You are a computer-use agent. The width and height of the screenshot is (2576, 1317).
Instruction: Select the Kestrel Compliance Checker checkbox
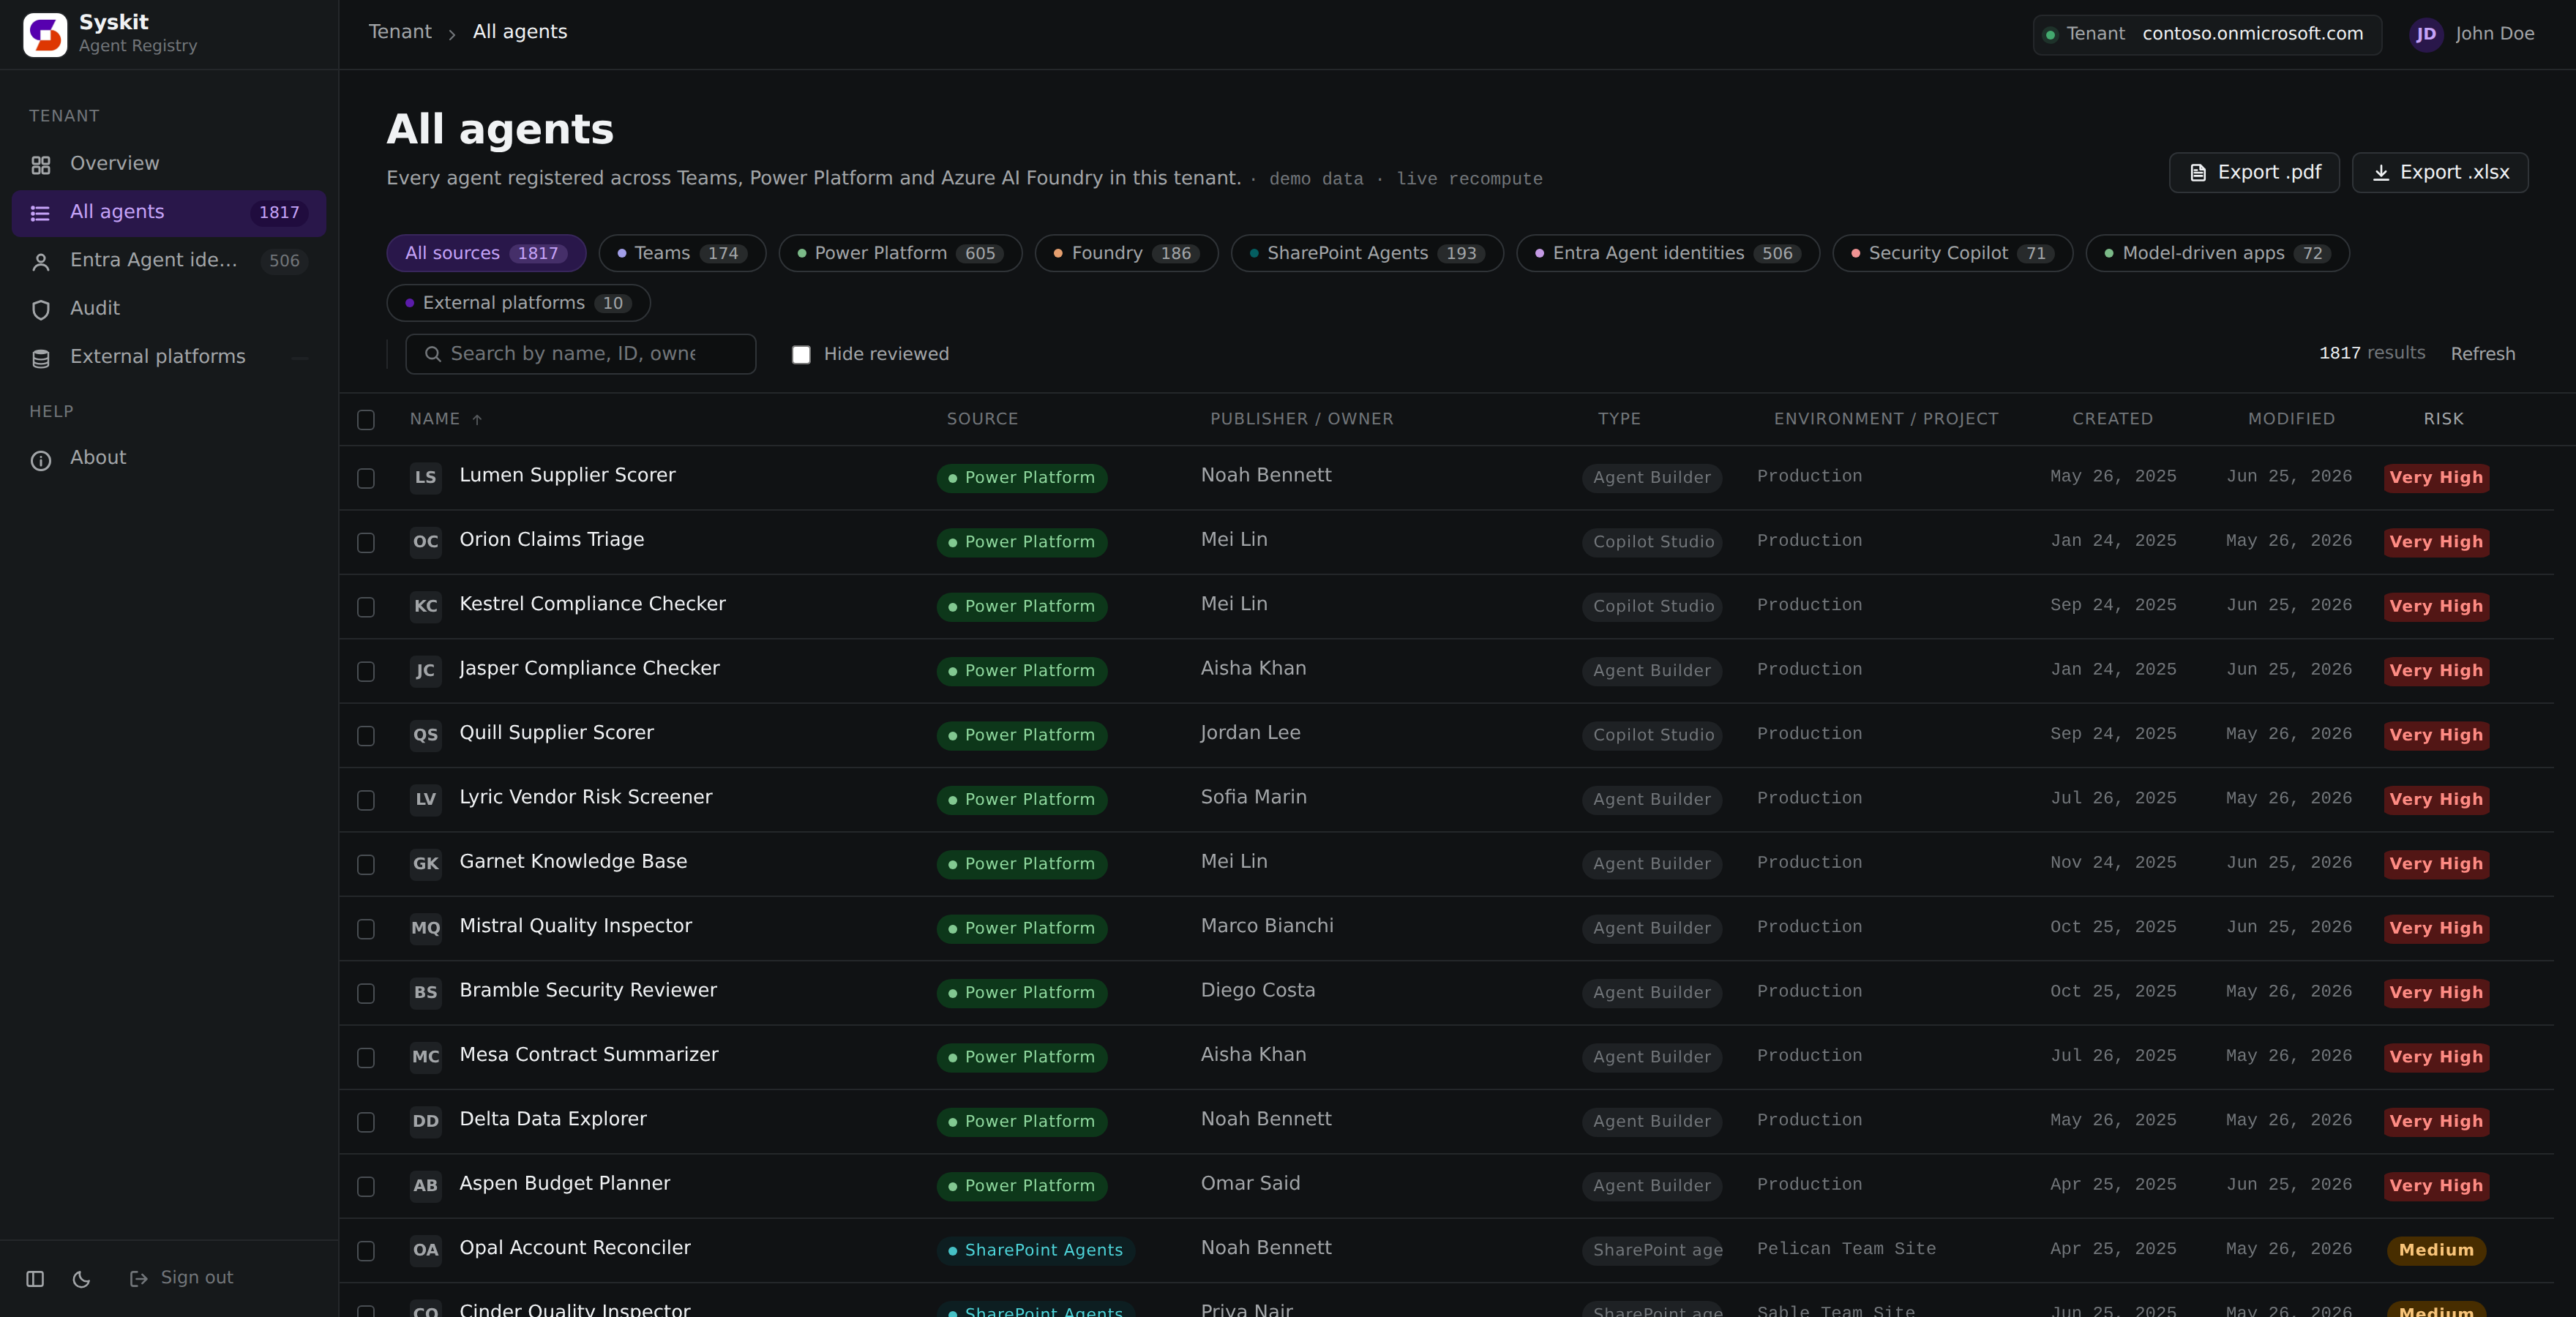point(366,608)
